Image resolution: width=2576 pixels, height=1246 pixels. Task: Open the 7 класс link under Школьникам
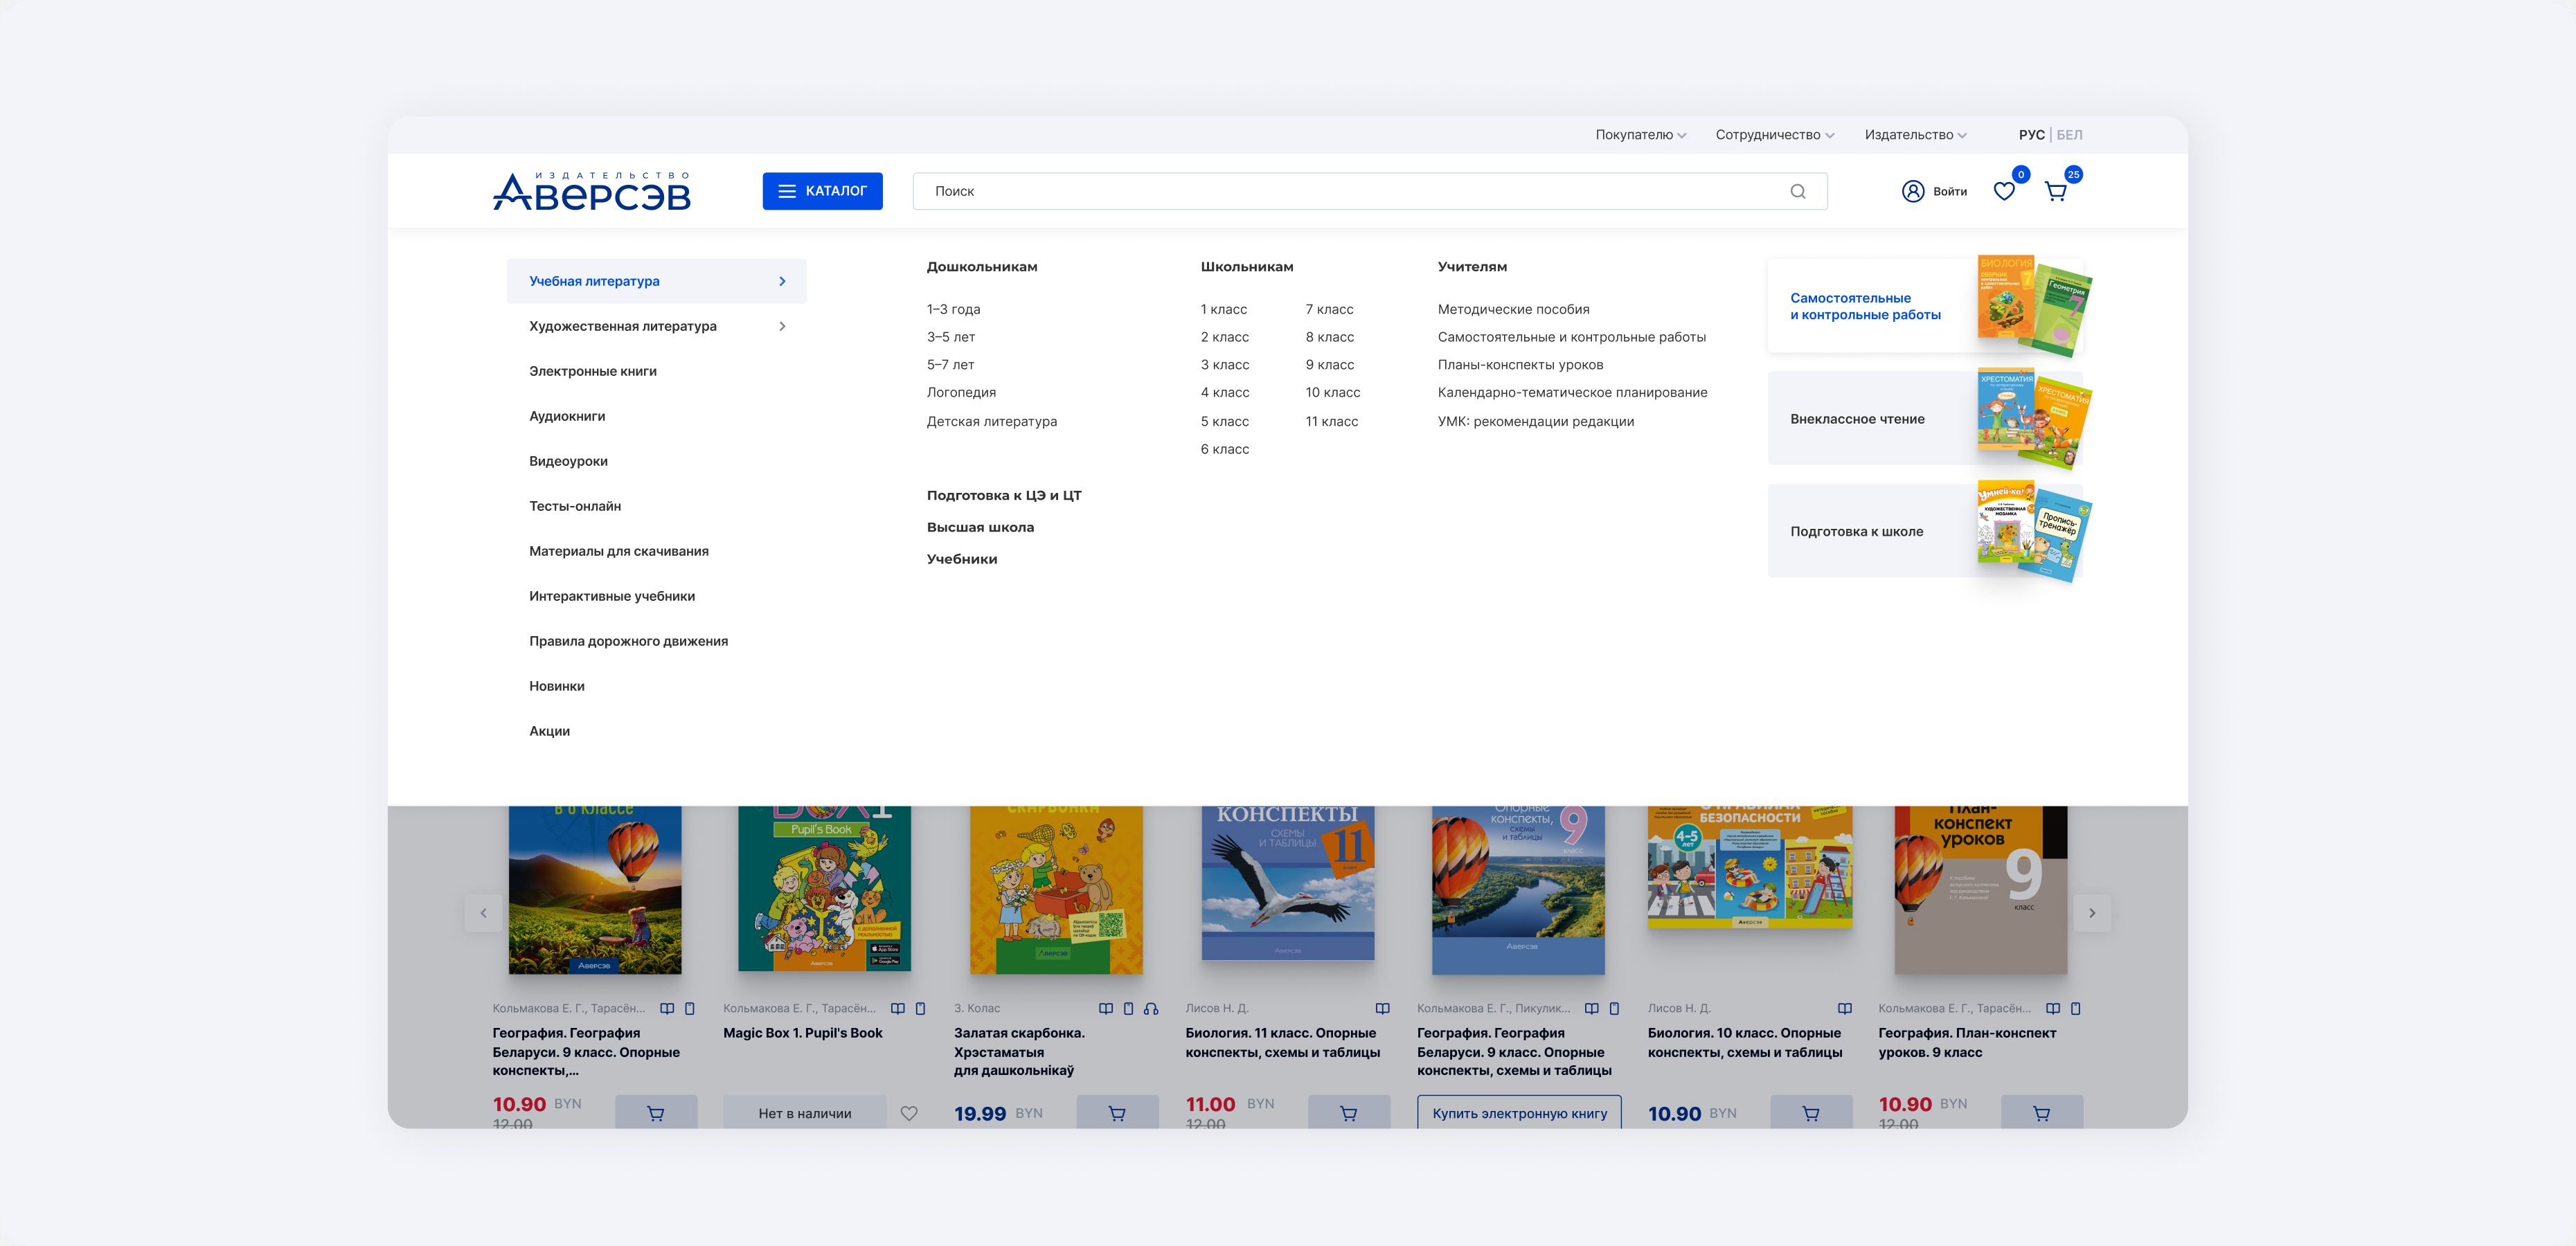1329,309
